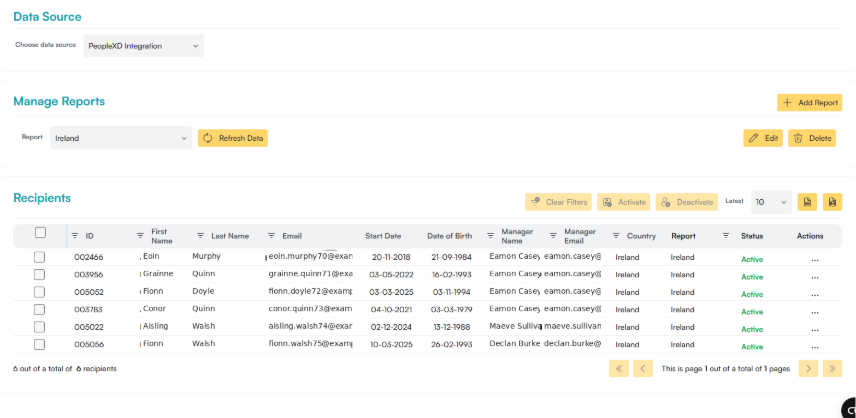Click the Data Source heading
The width and height of the screenshot is (856, 418).
(47, 16)
